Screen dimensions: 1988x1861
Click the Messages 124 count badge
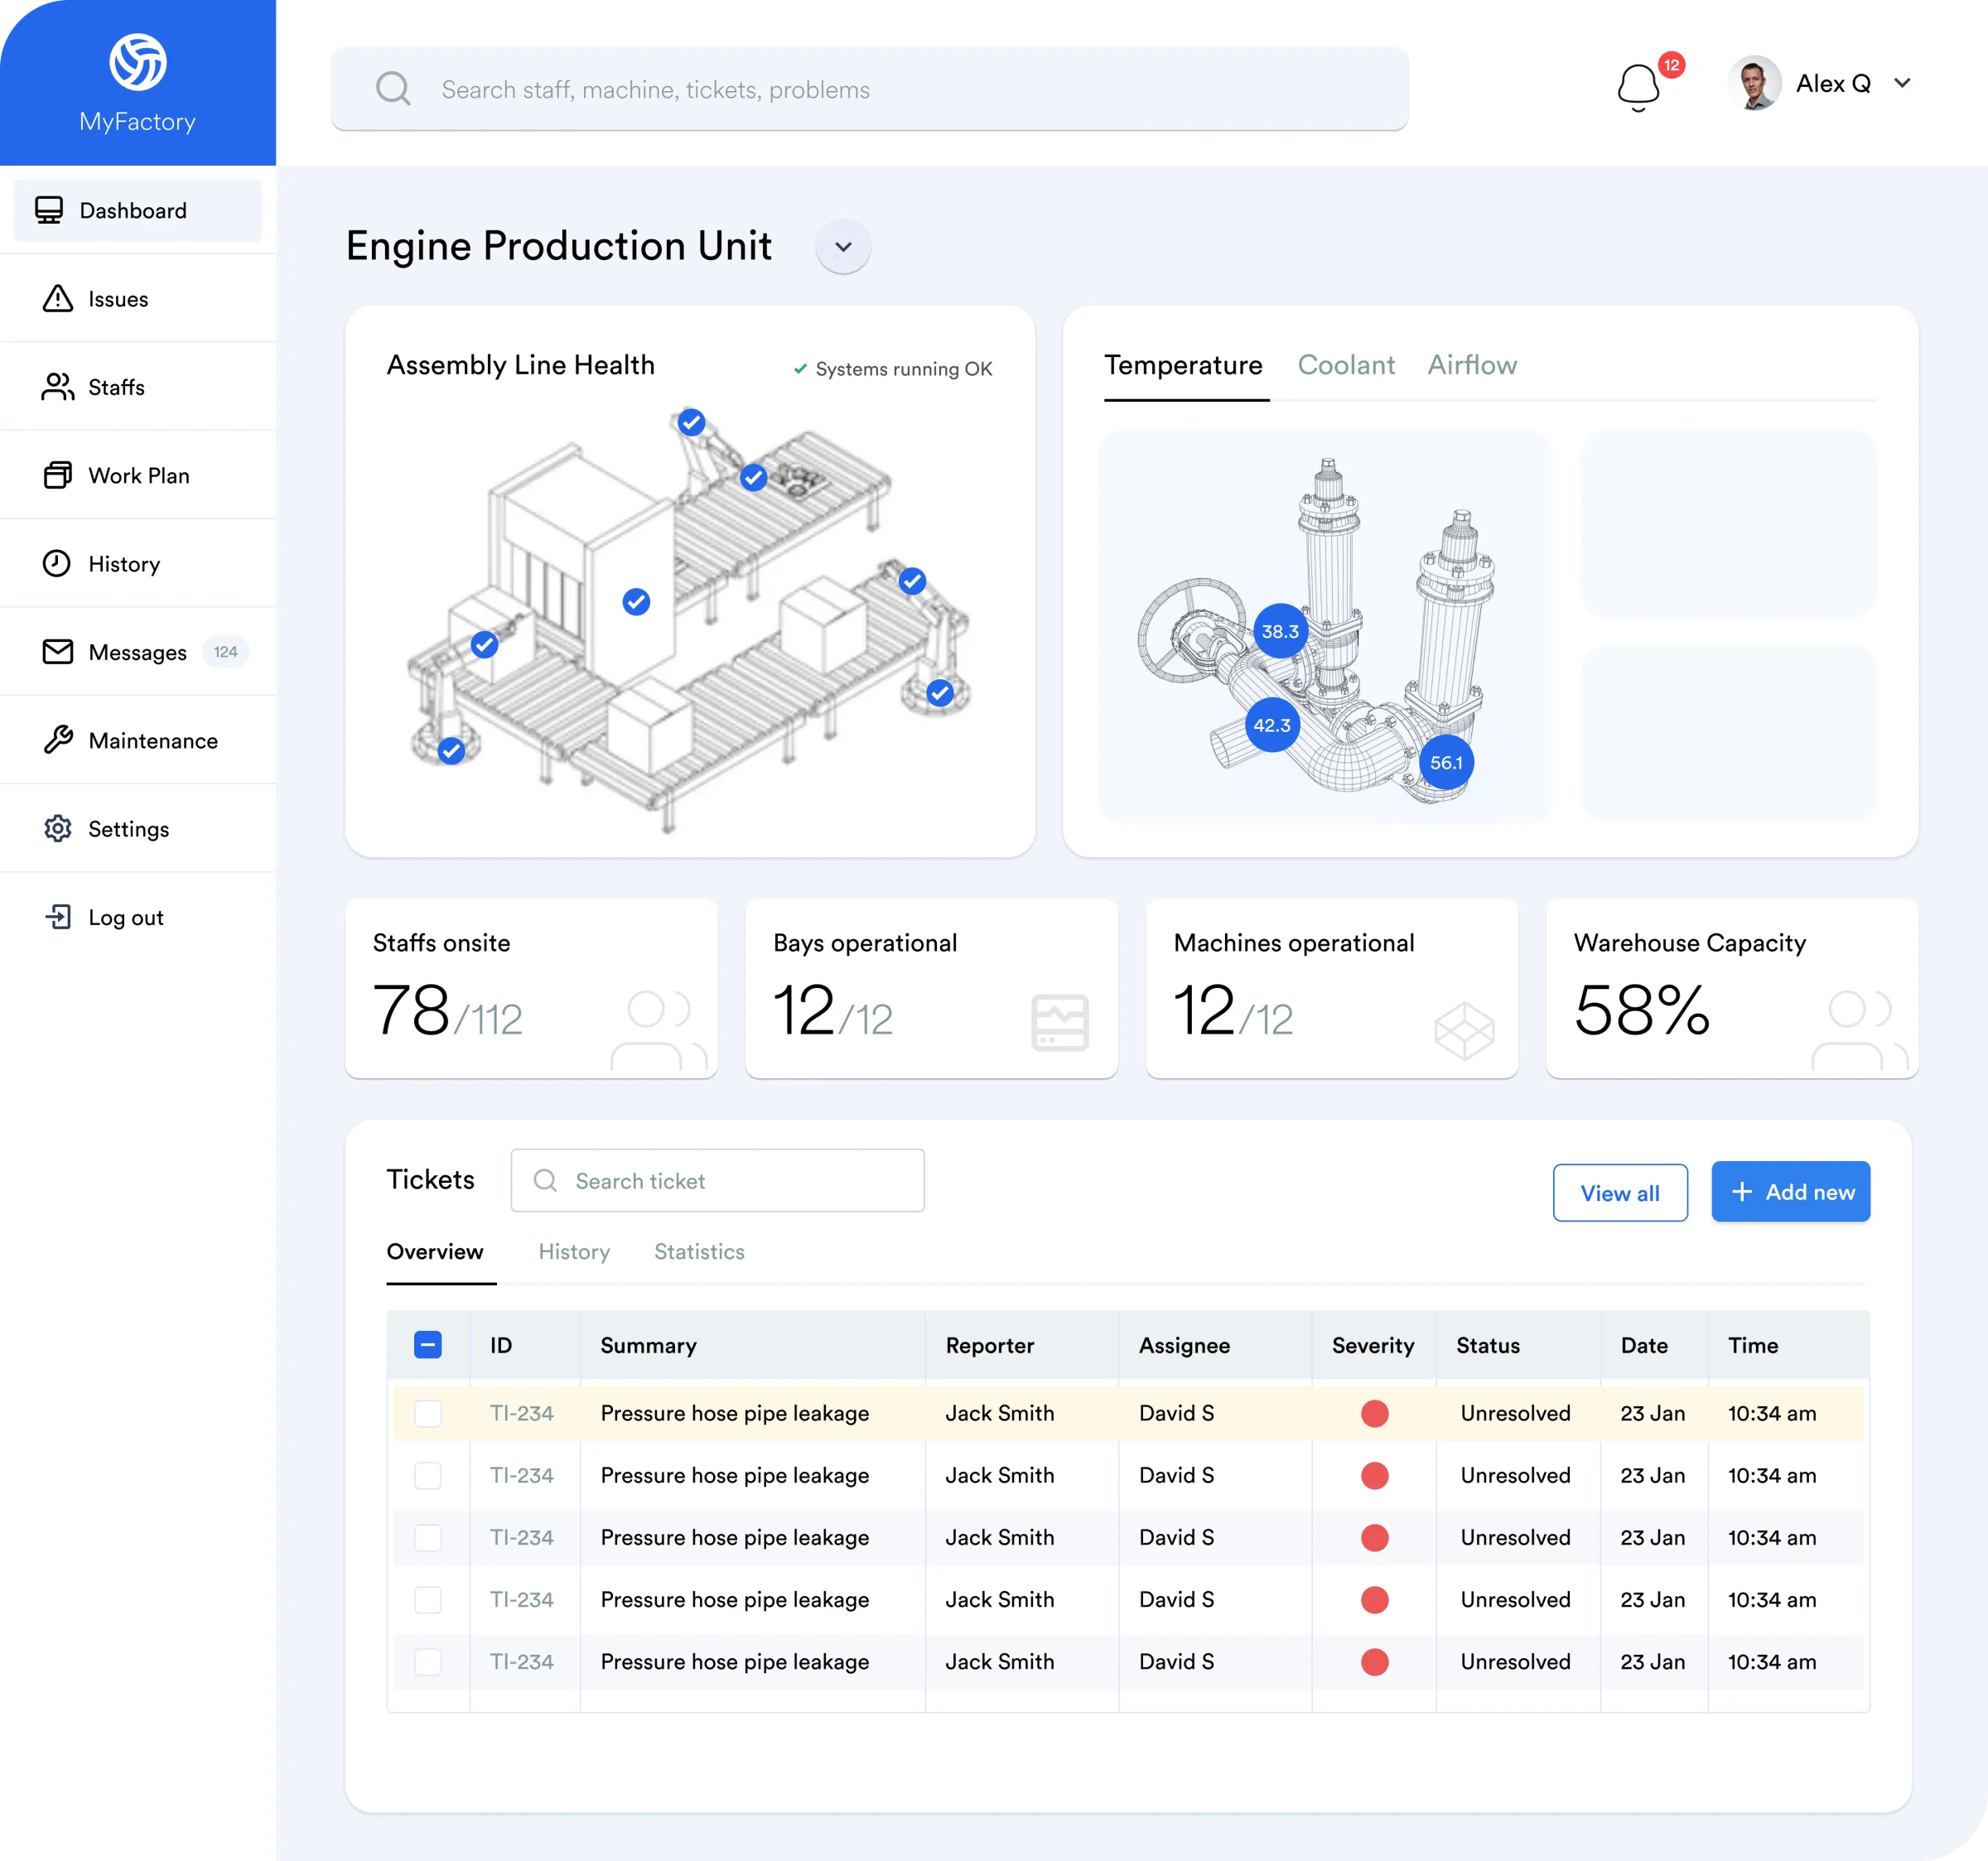[x=225, y=652]
